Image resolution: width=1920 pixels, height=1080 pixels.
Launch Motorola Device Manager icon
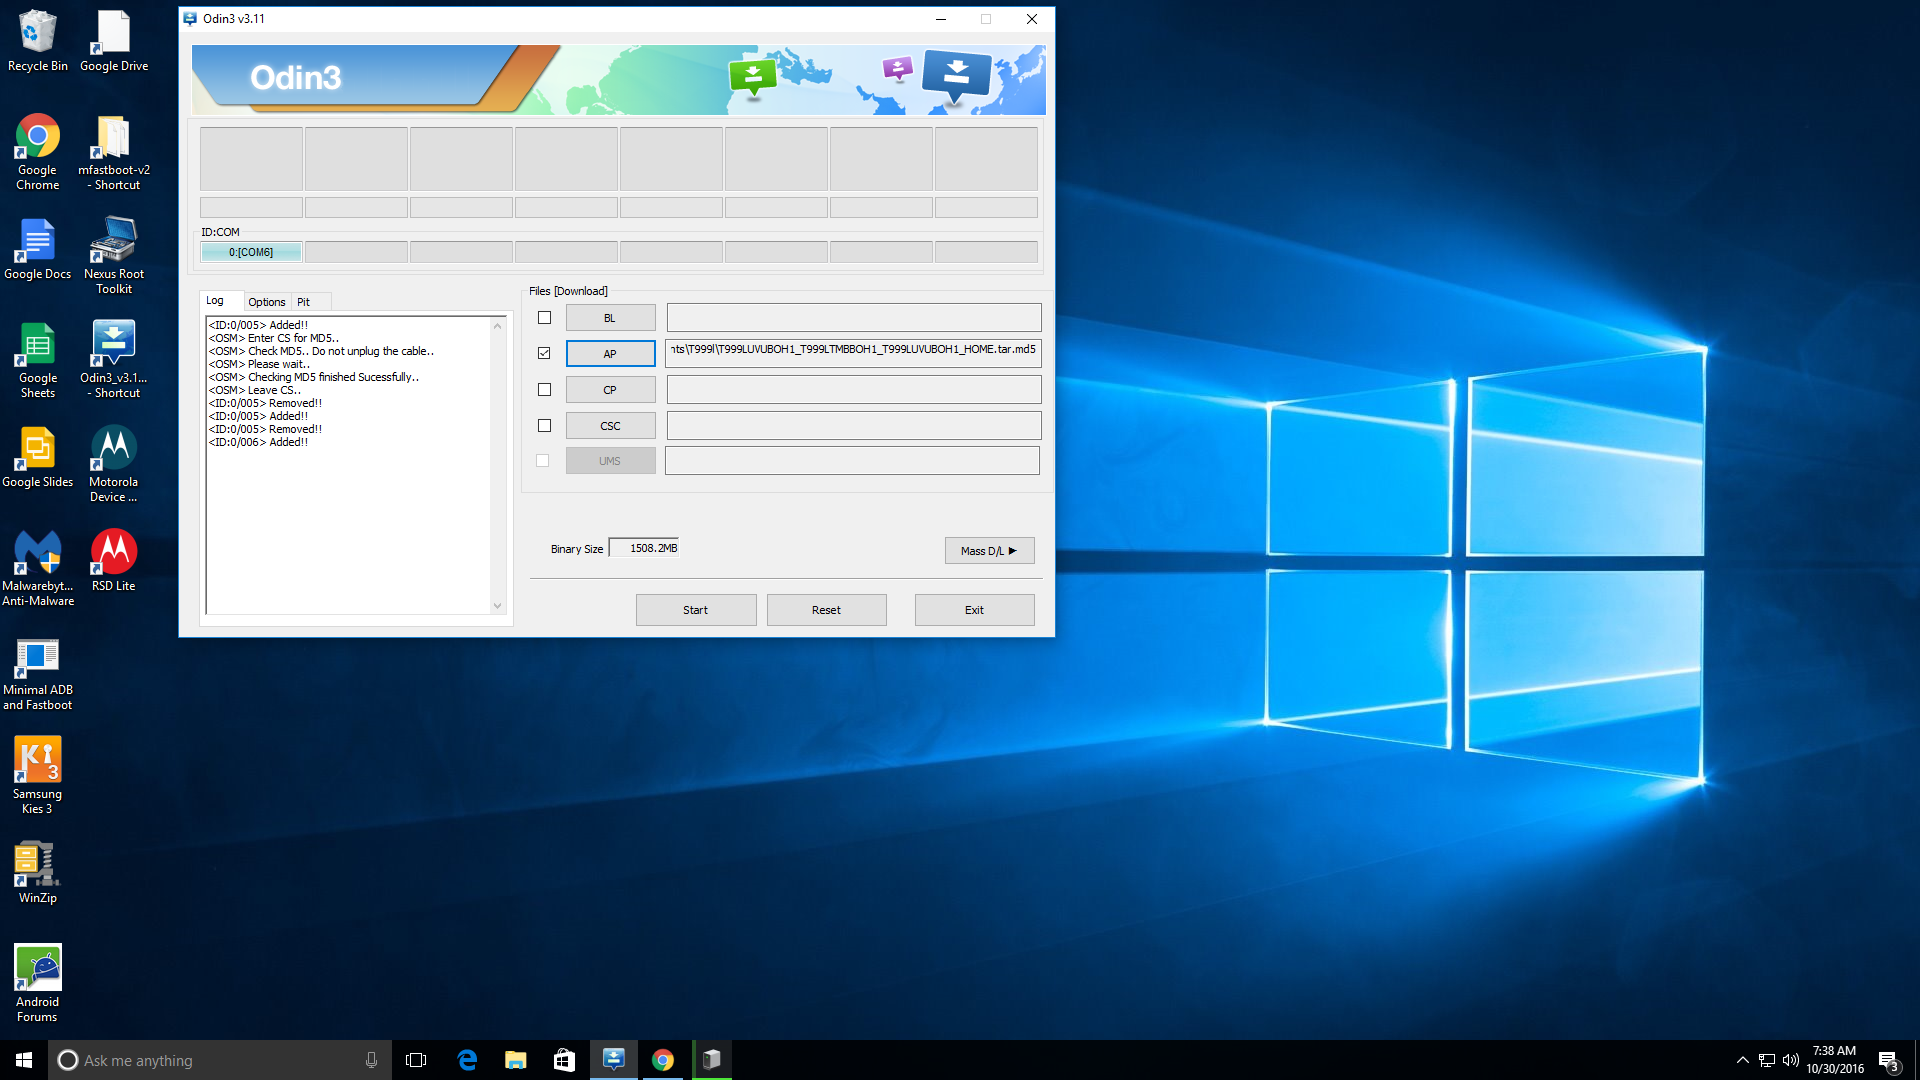pos(114,464)
